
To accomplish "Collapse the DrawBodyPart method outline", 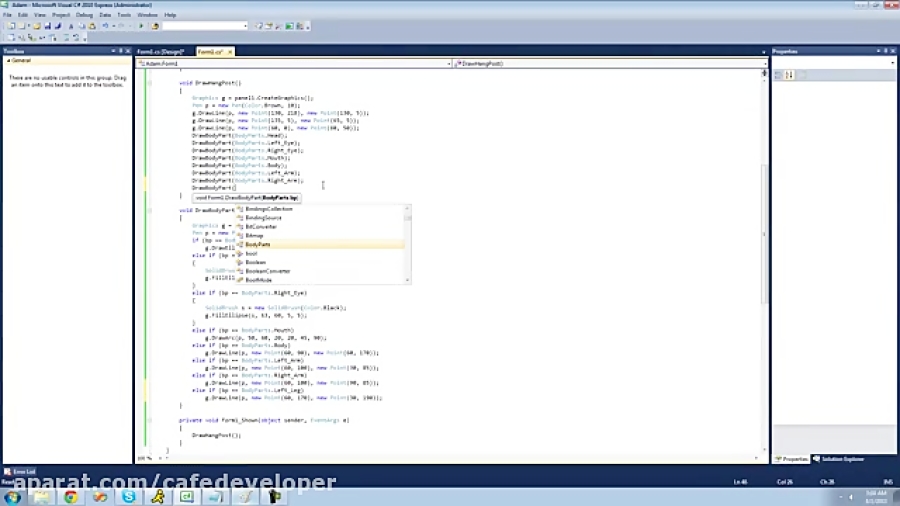I will pos(150,210).
